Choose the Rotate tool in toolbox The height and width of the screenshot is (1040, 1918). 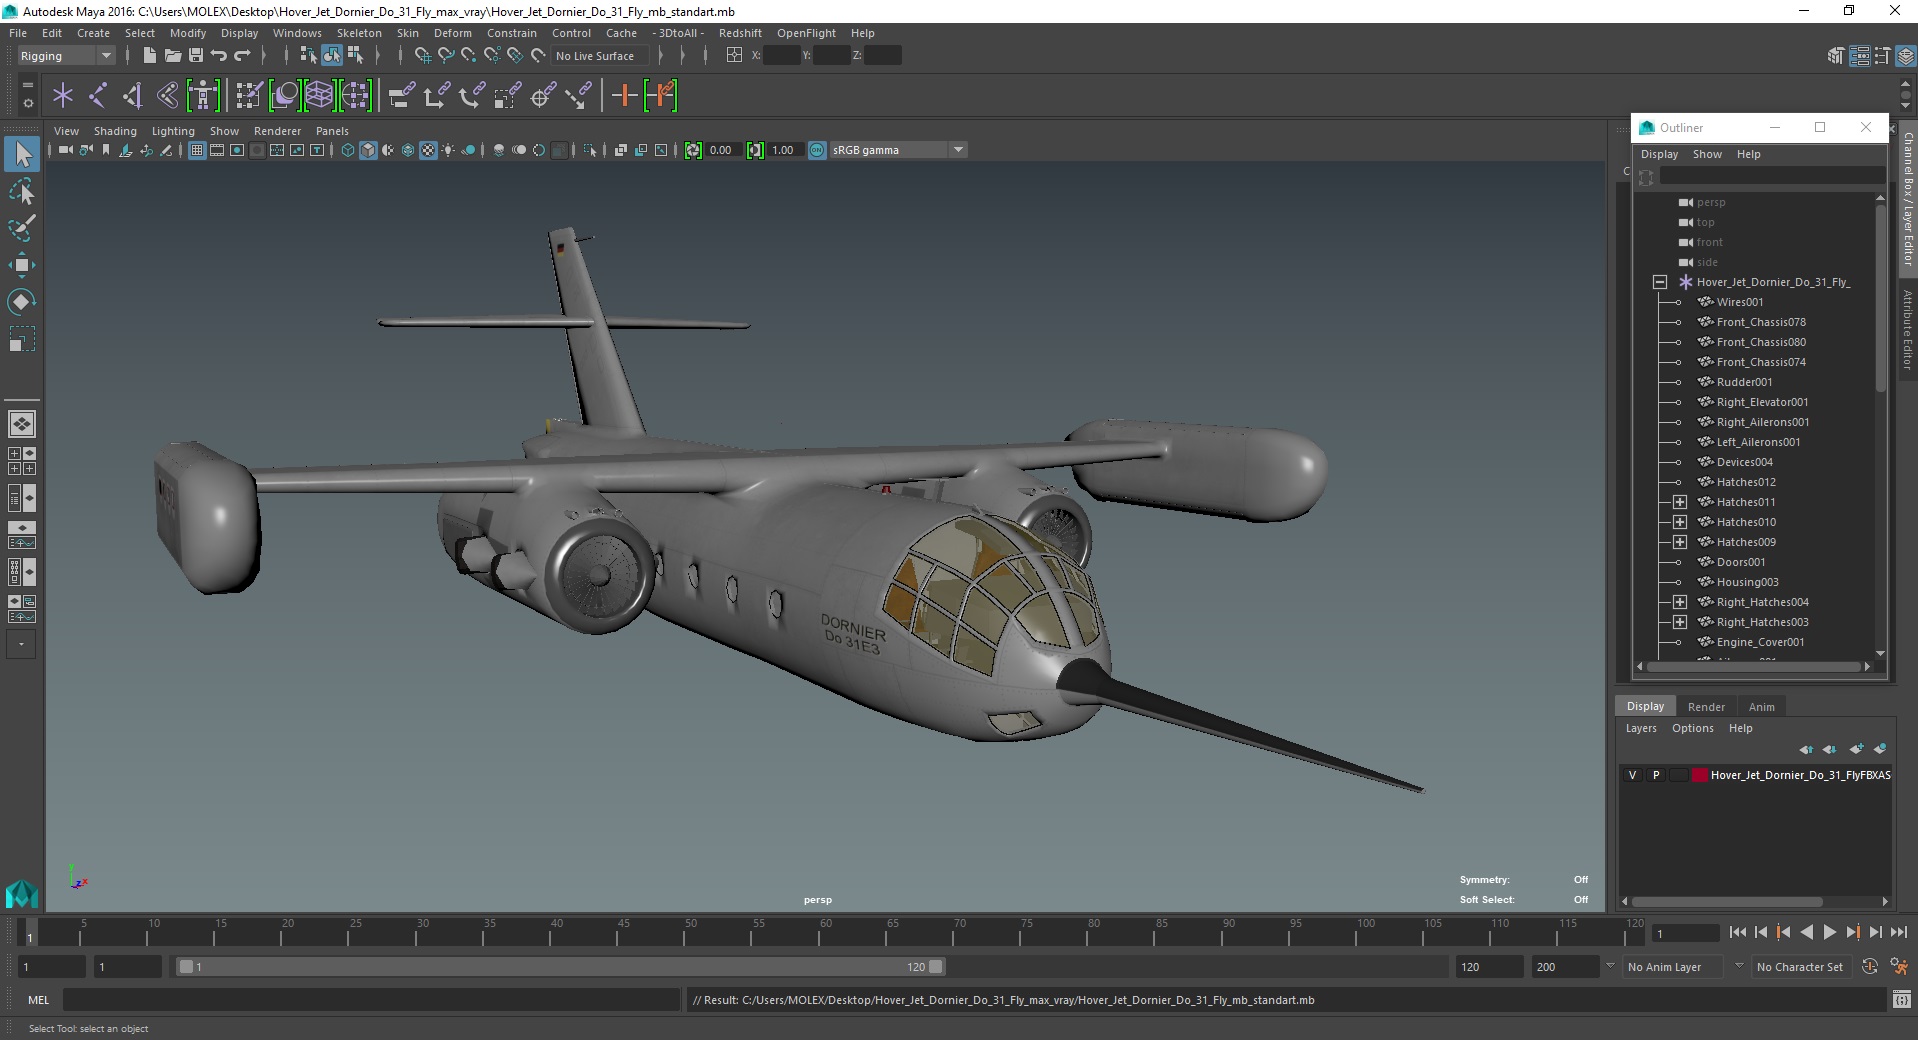coord(22,302)
